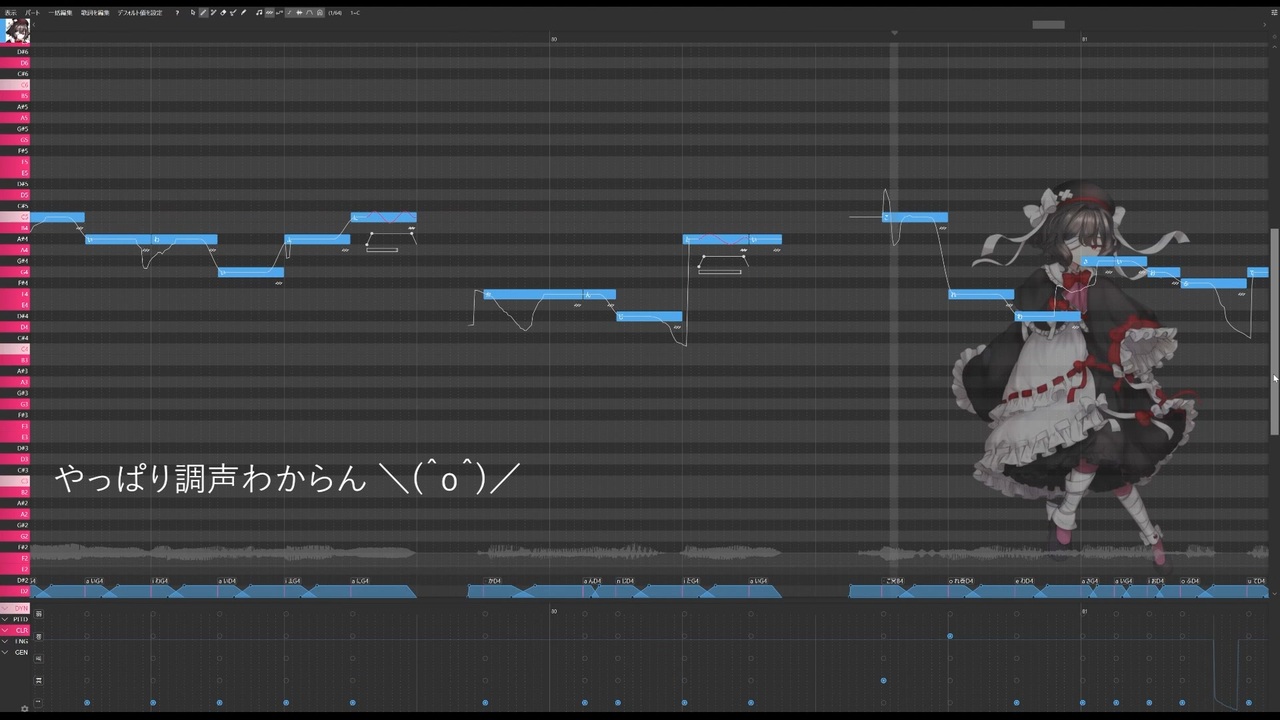The width and height of the screenshot is (1280, 720).
Task: Click the 歌詞を編集 button
Action: 95,13
